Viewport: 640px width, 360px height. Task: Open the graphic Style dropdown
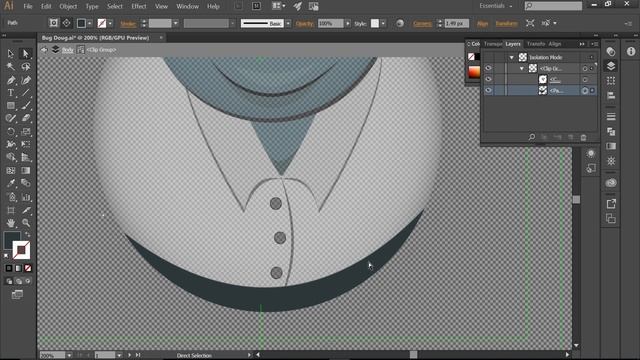point(383,24)
